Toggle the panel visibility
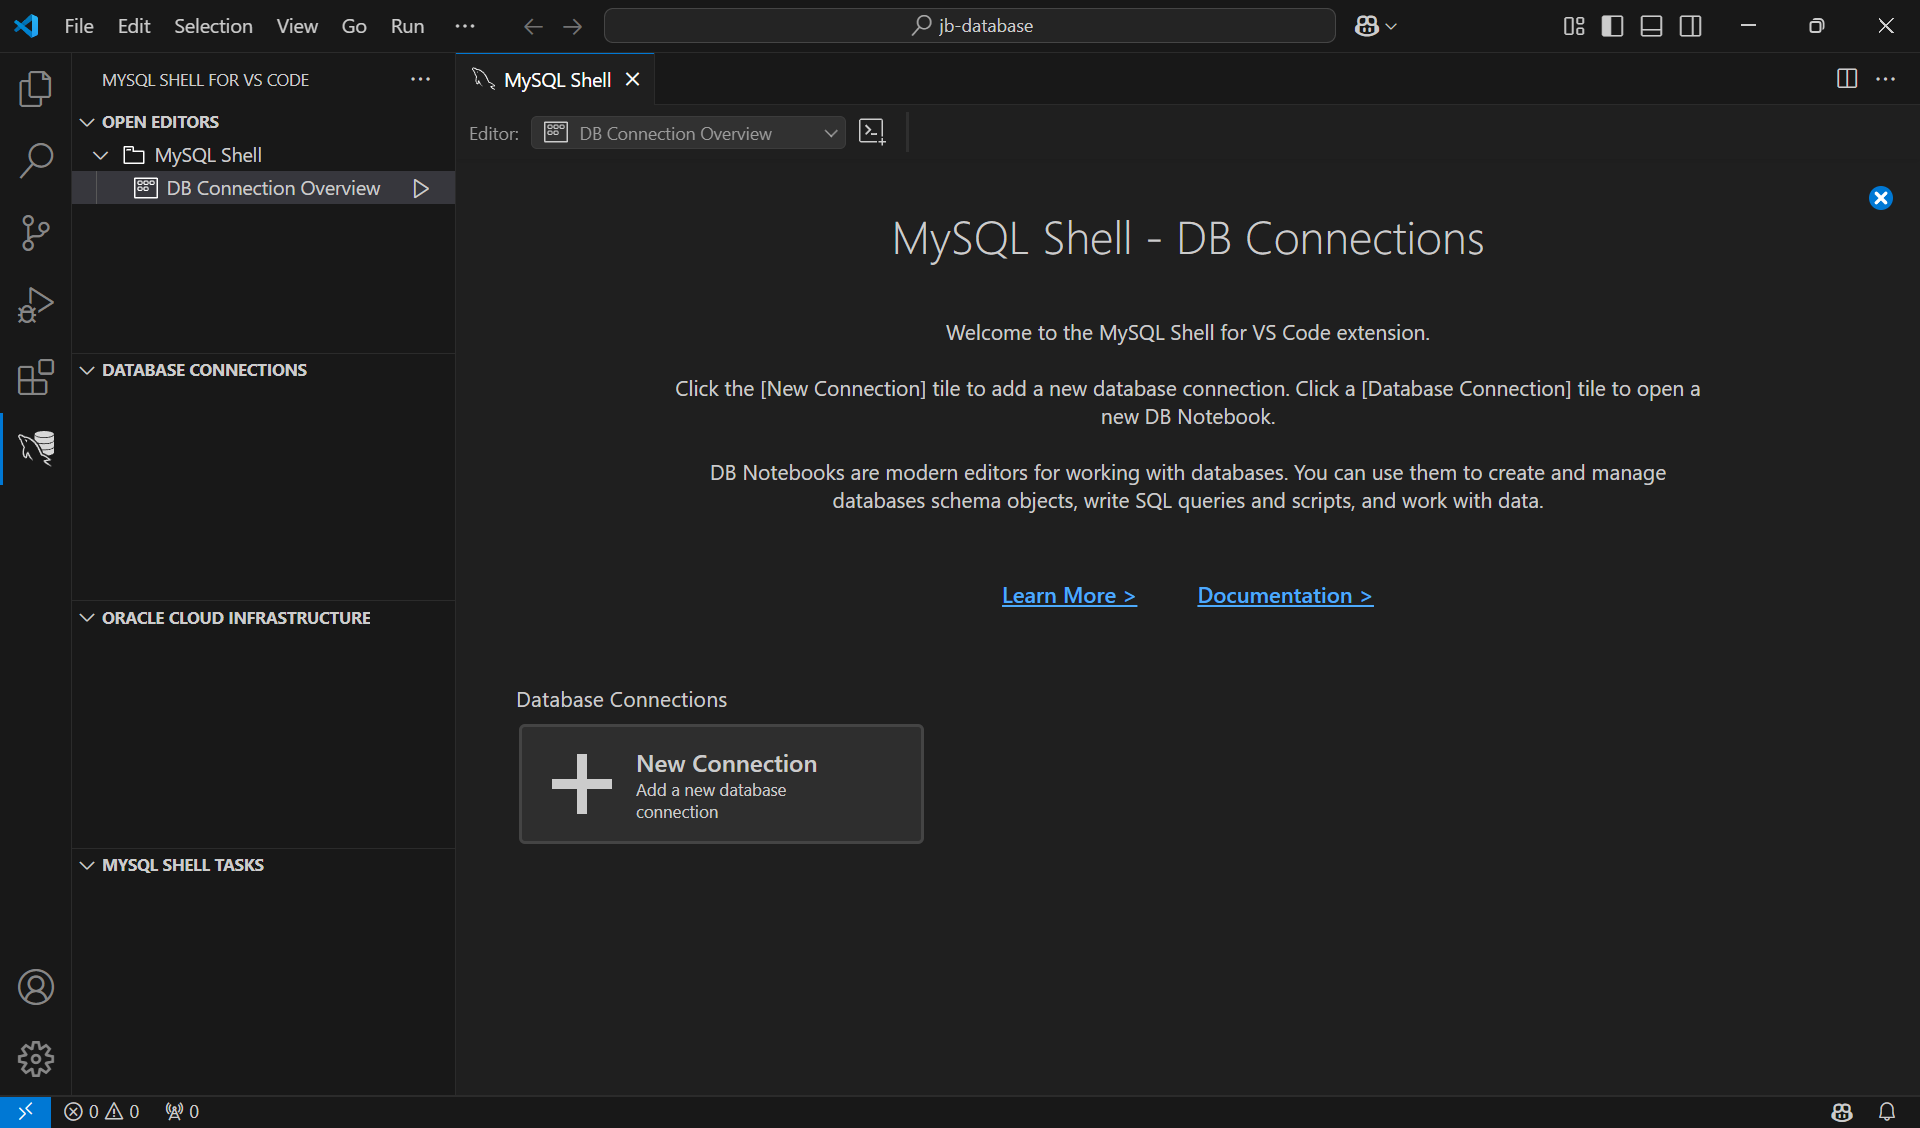 1650,26
